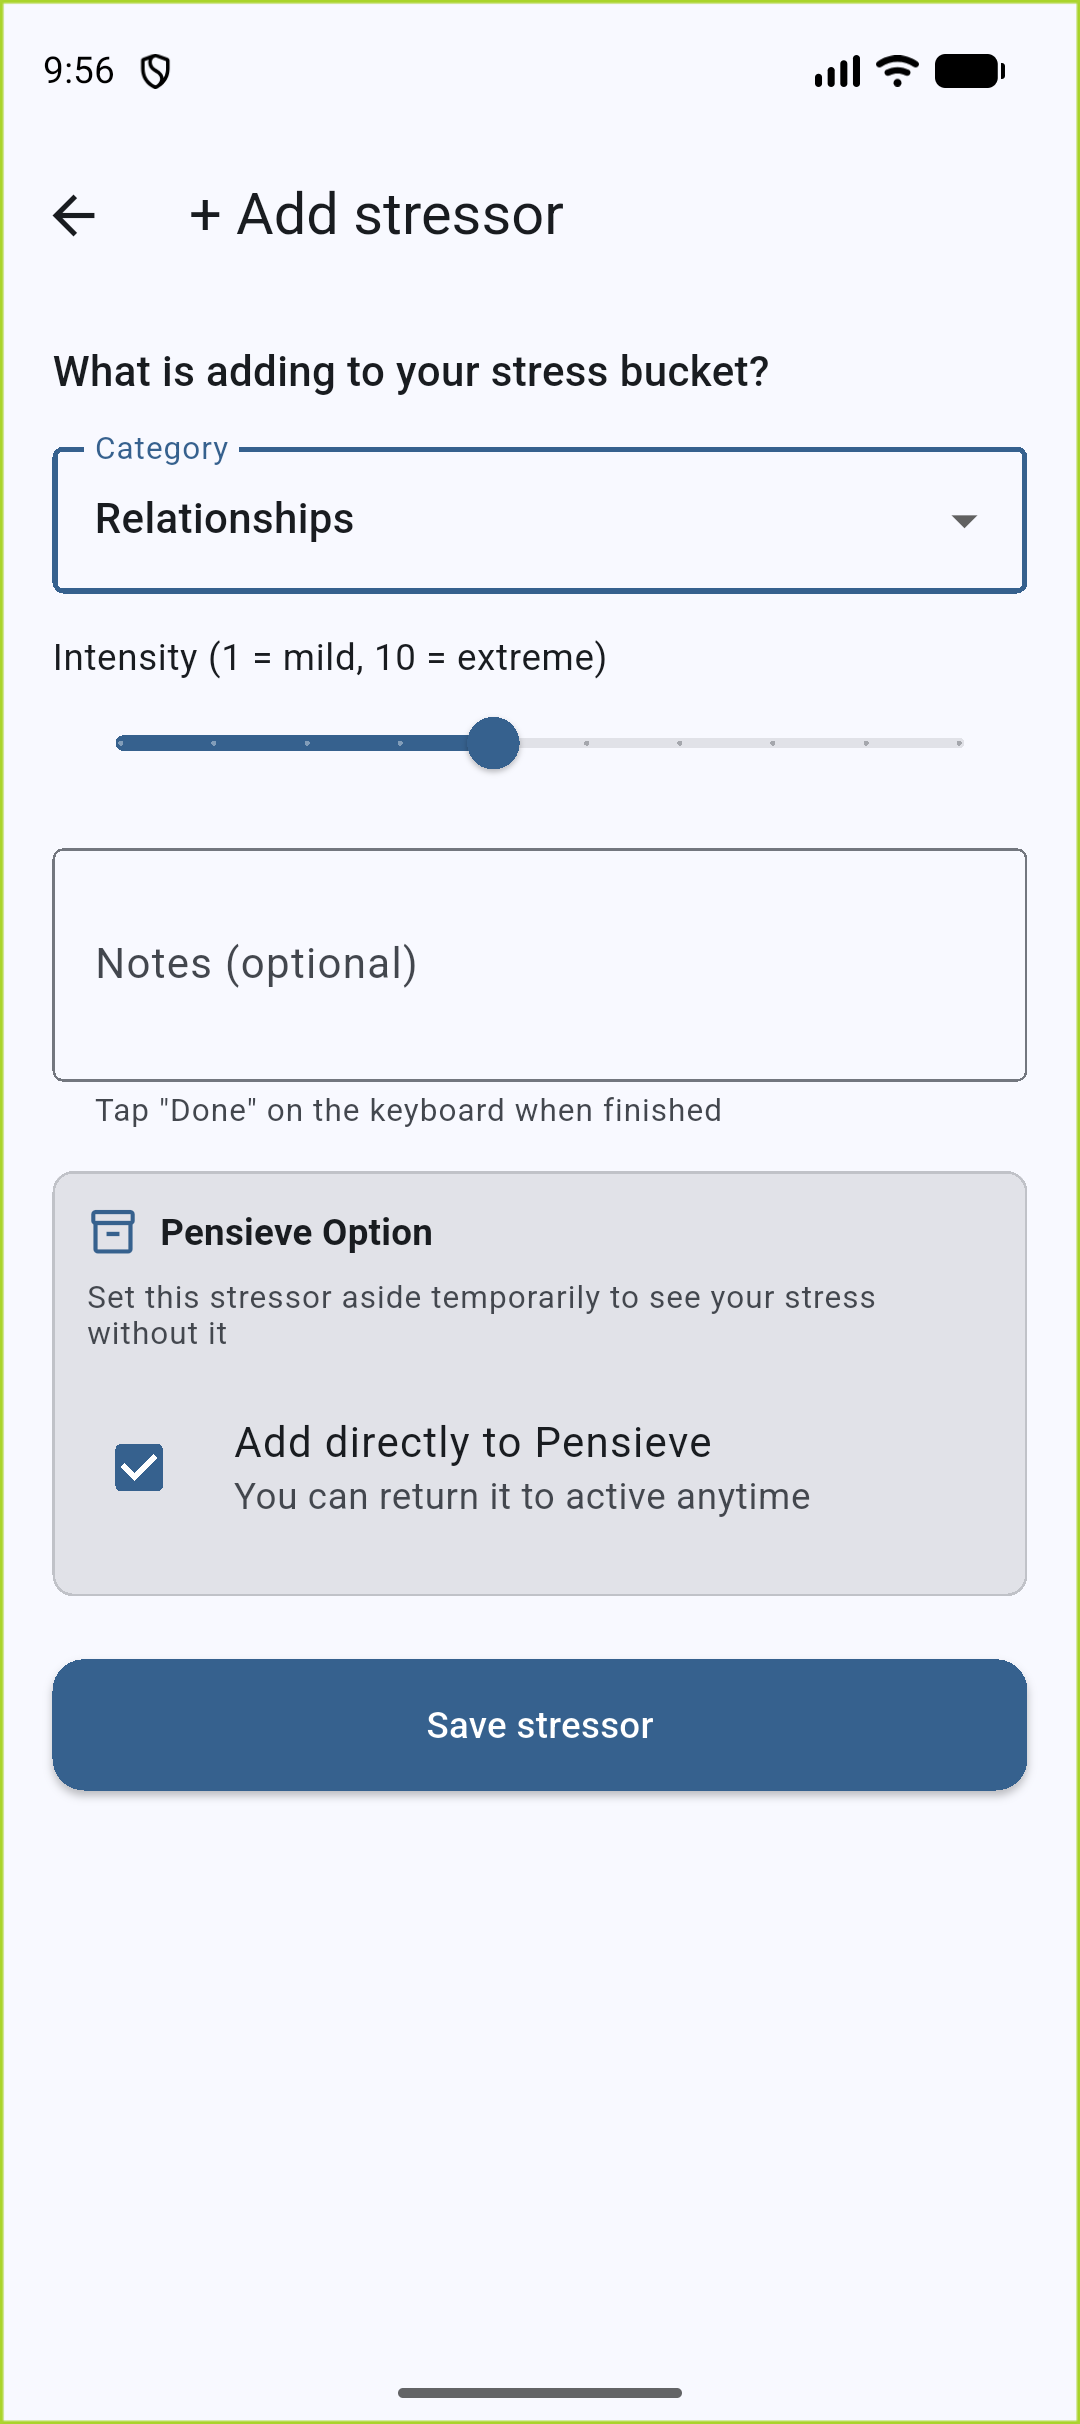Viewport: 1080px width, 2424px height.
Task: Tap the Pensieve archive box icon
Action: [113, 1232]
